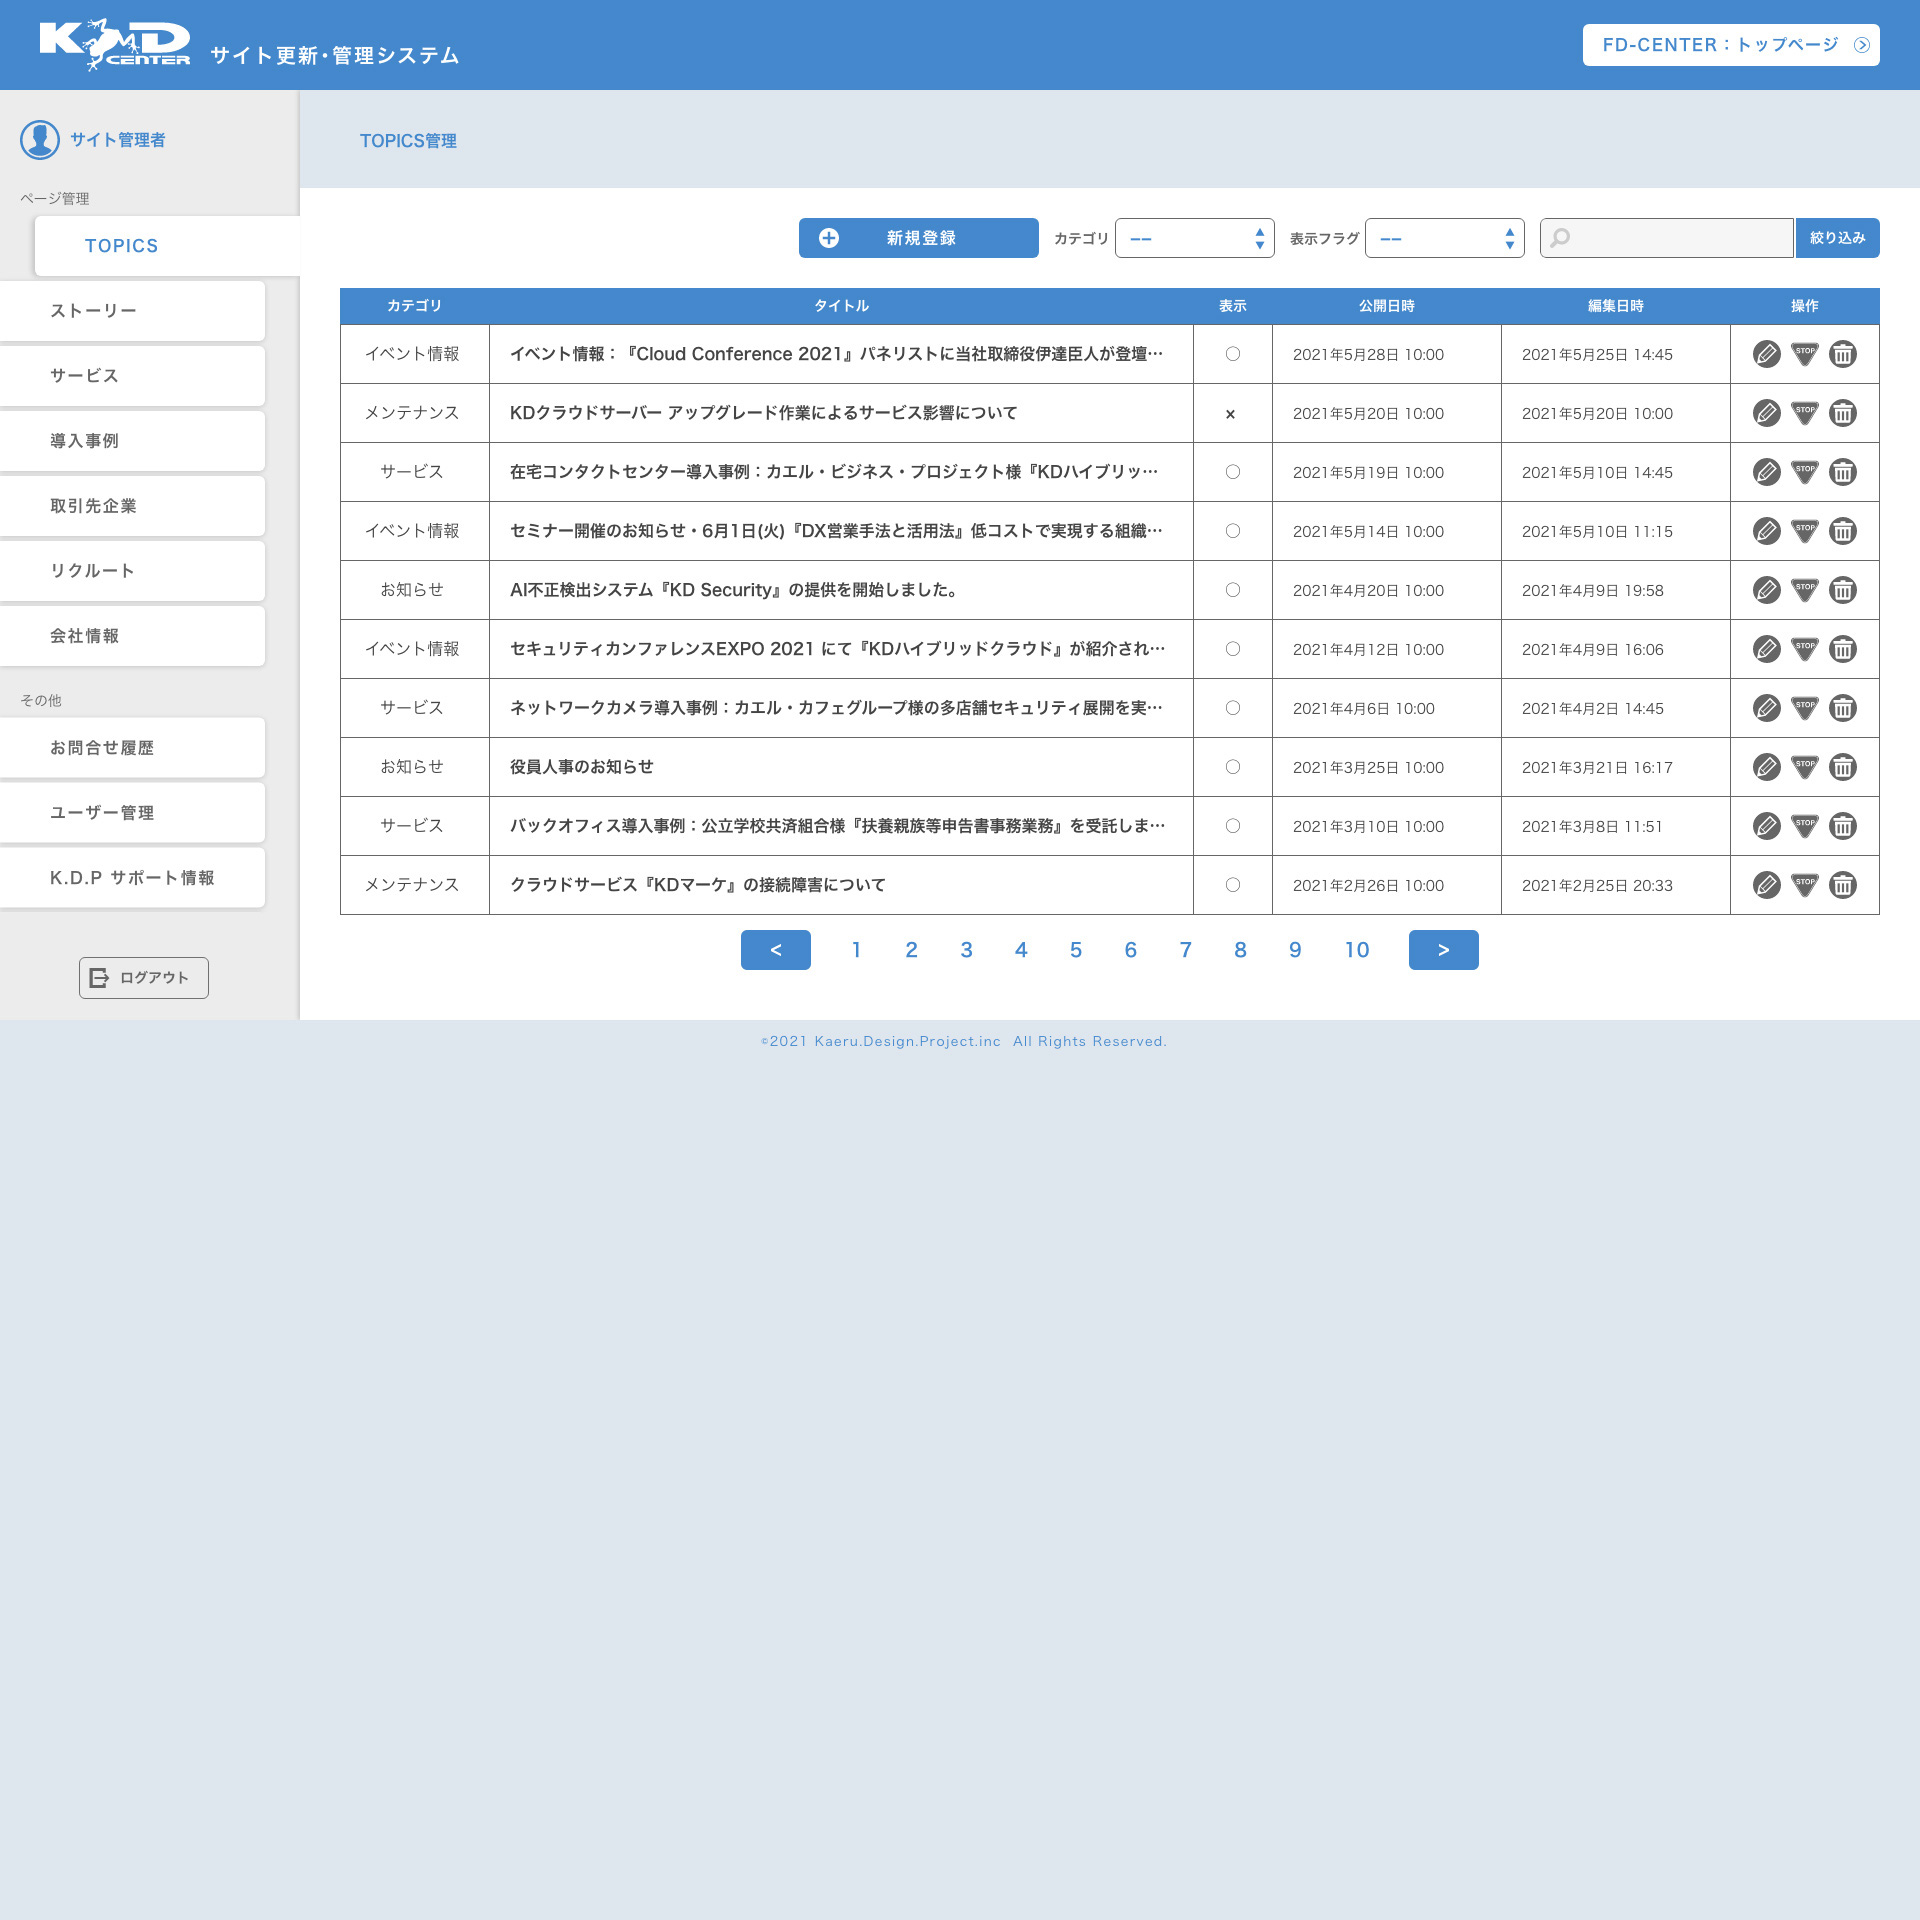Click the 新規登録 registration button
The width and height of the screenshot is (1920, 1920).
click(x=917, y=238)
